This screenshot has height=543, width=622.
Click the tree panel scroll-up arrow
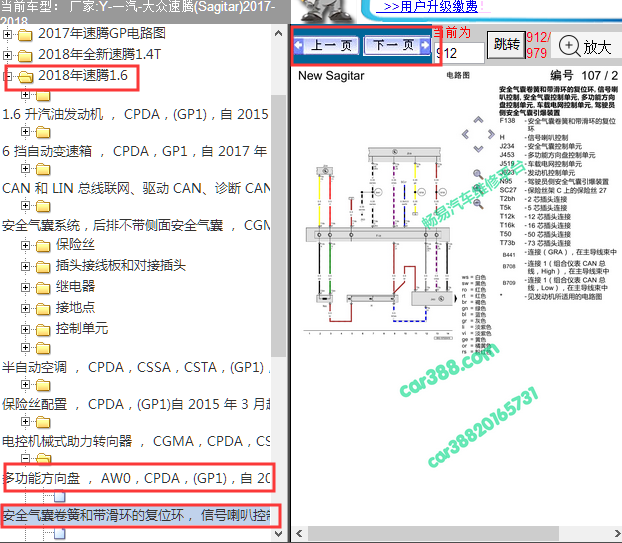point(278,34)
